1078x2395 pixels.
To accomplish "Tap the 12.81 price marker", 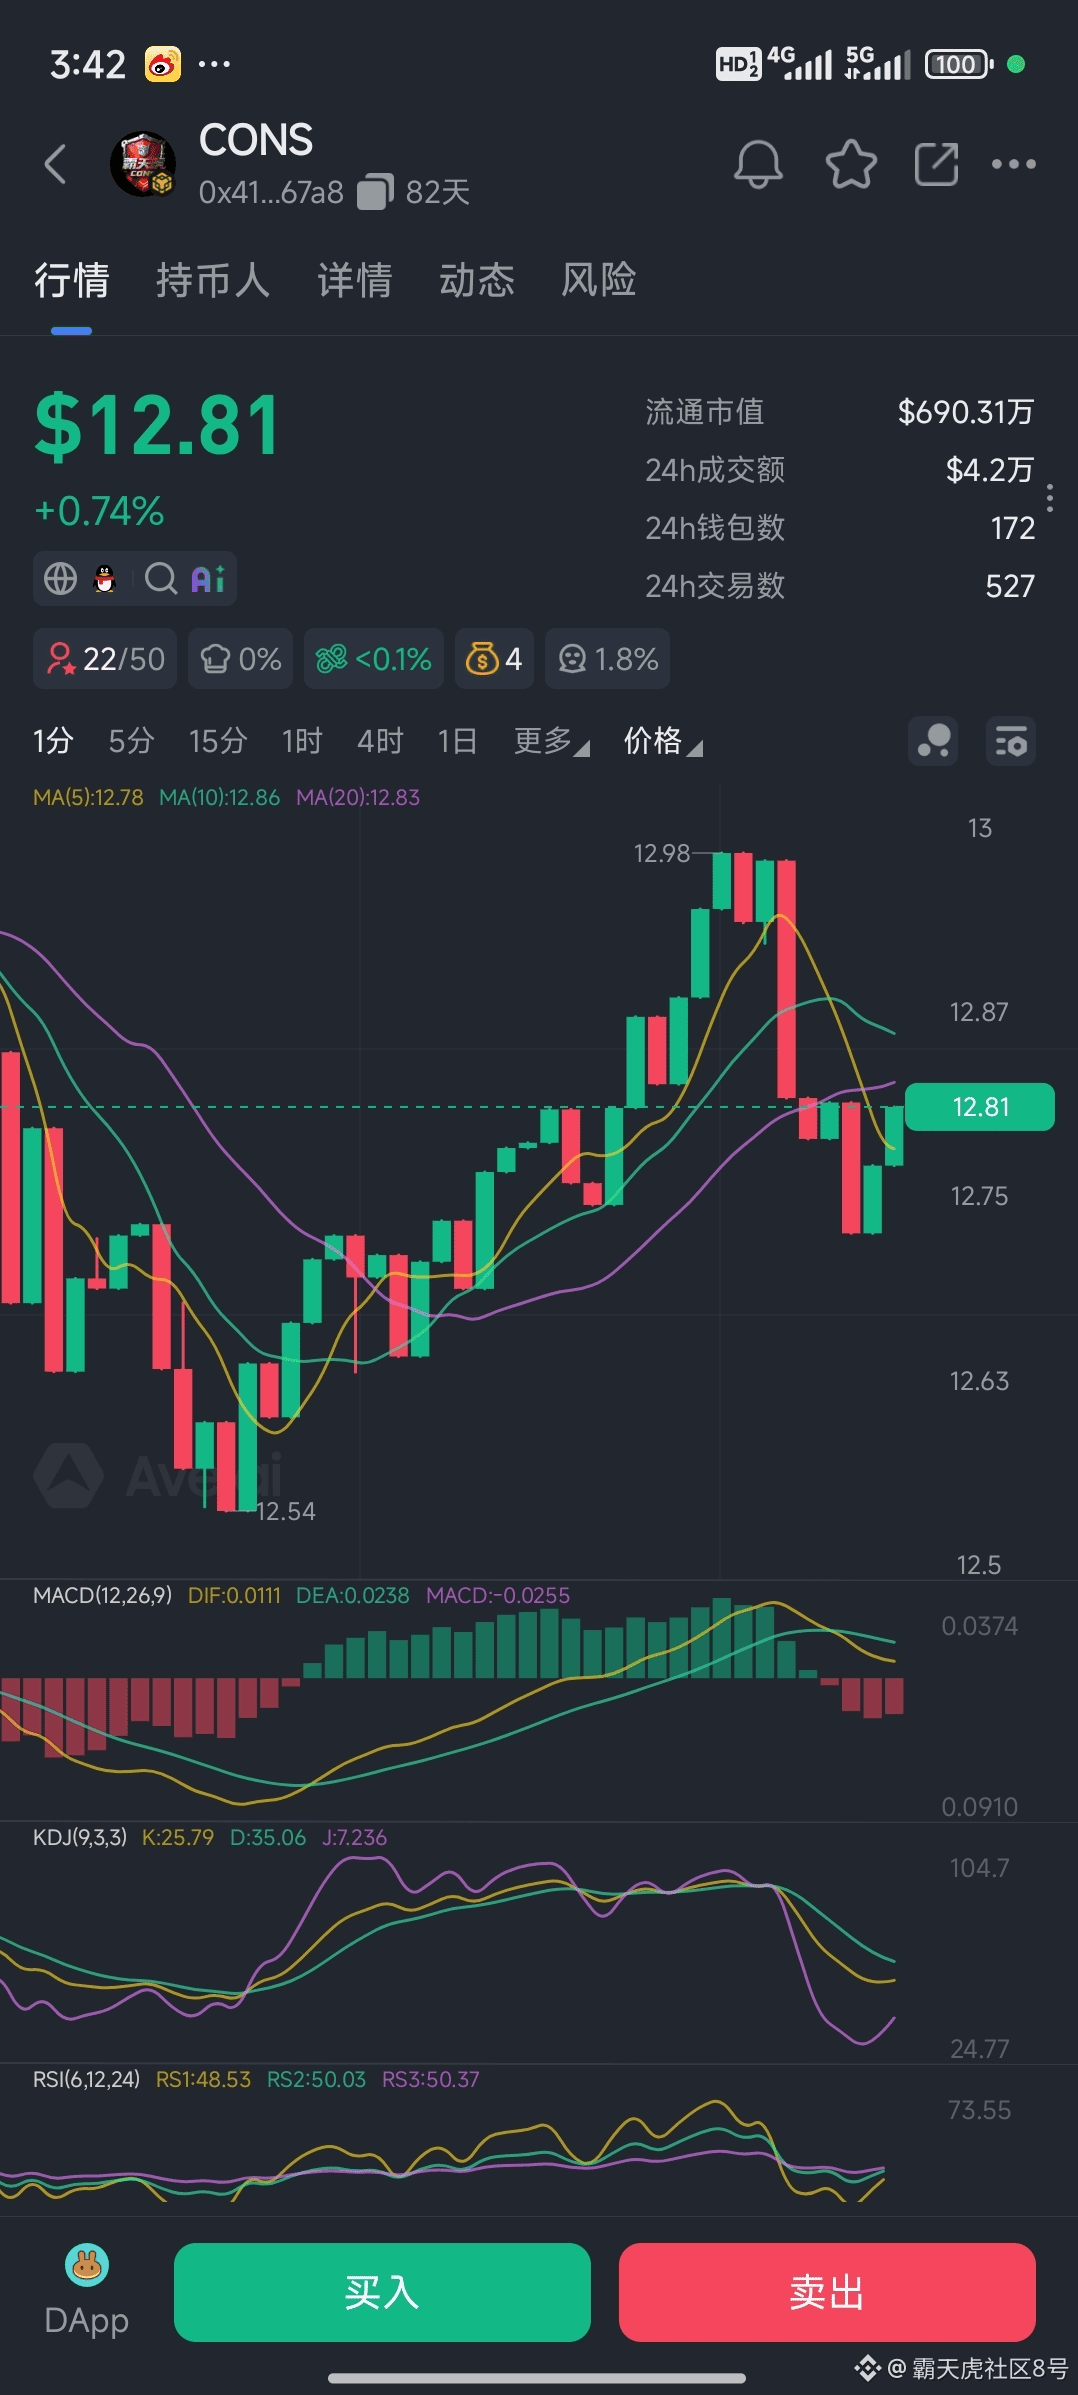I will coord(980,1107).
